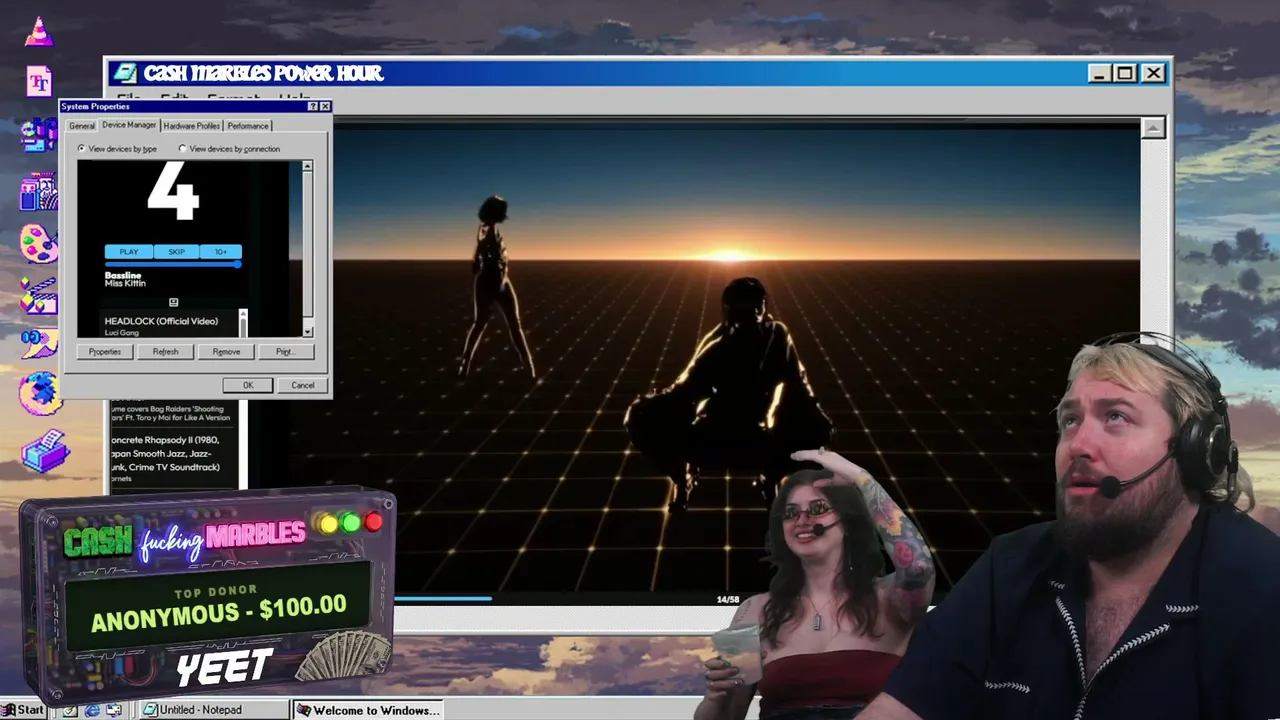Open the Hardware Profiles tab

click(x=192, y=126)
